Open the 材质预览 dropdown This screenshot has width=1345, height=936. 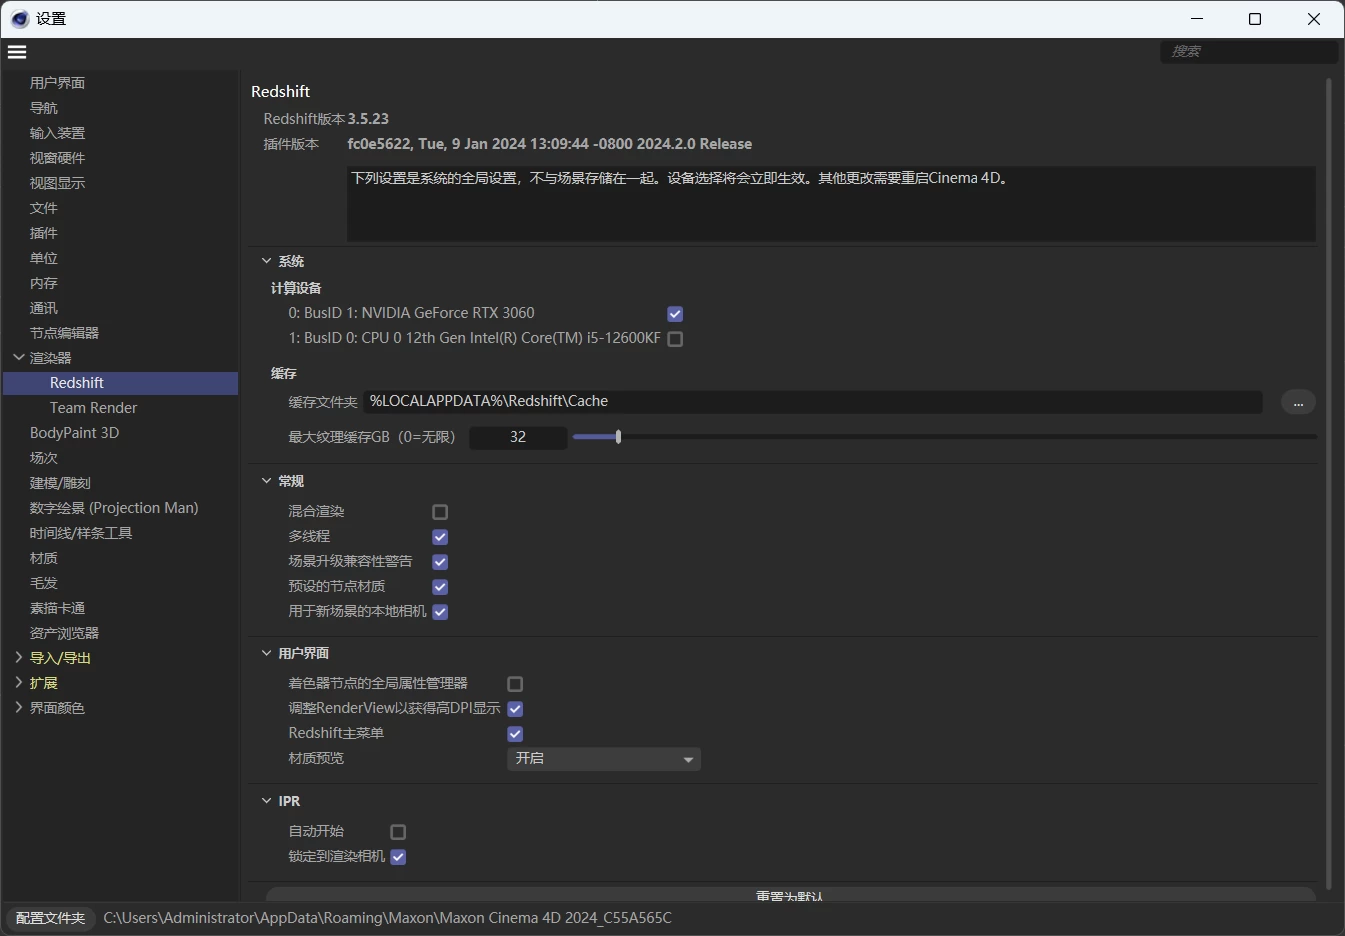[604, 759]
